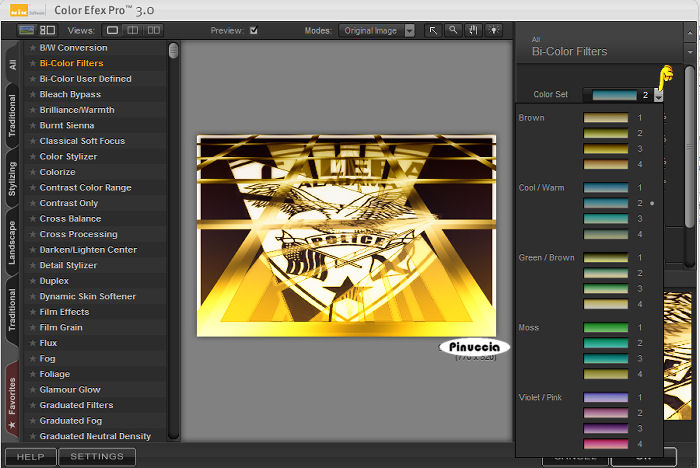Select the Bi-Color User Defined filter
Screen dimensions: 700x468
(x=85, y=79)
